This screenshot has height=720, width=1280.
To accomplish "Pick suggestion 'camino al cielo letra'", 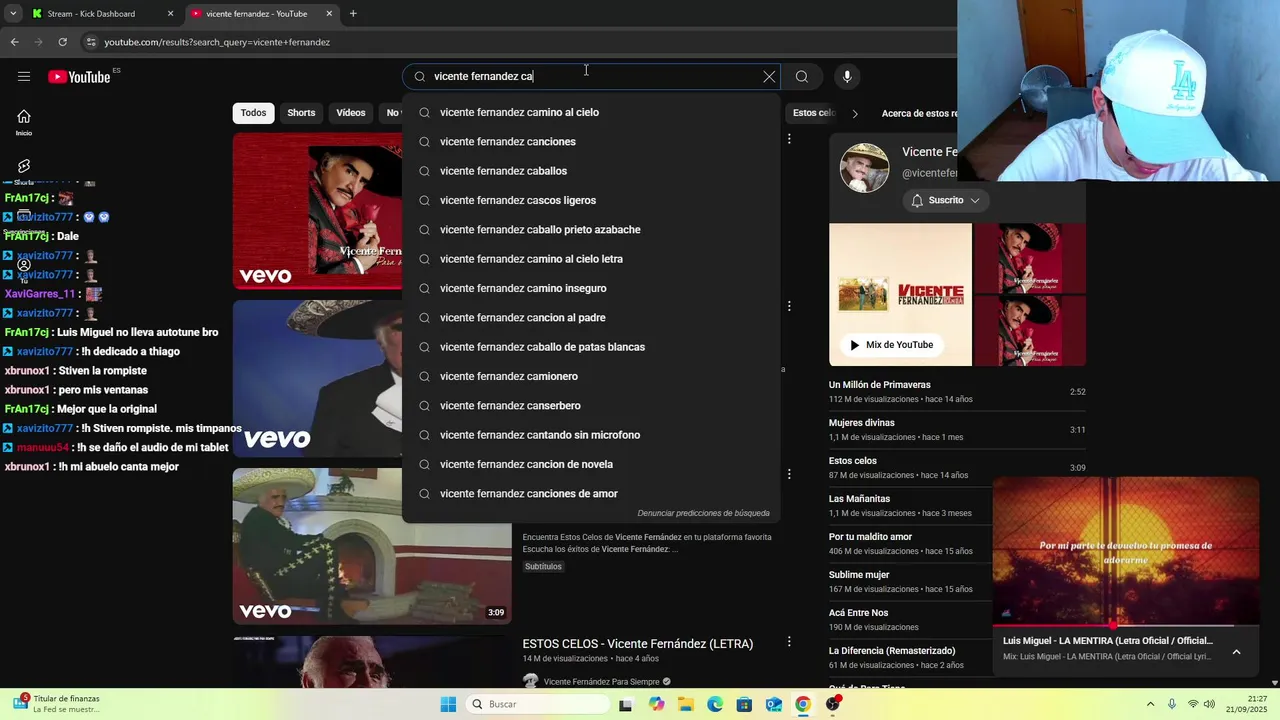I will 591,259.
